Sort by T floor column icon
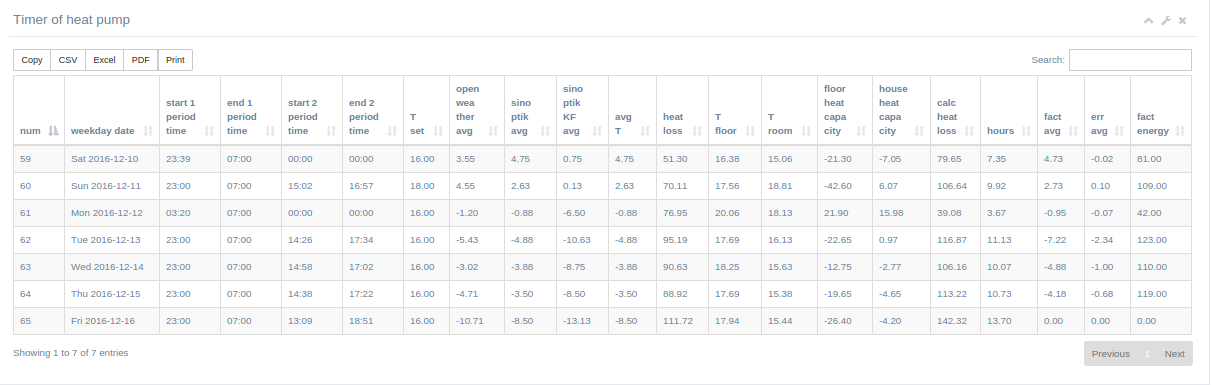This screenshot has height=385, width=1212. [749, 131]
